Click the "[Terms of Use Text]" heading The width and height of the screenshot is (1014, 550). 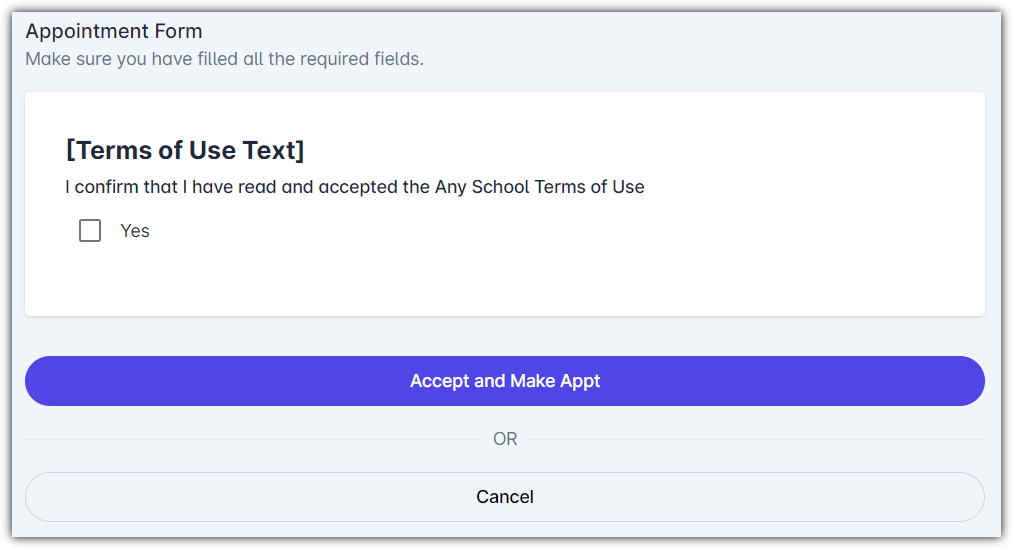pos(185,151)
